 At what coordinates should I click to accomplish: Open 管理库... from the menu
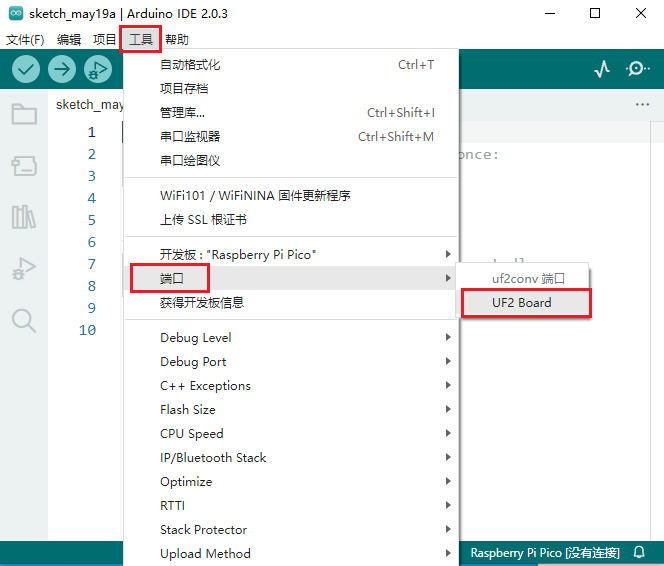[x=291, y=113]
